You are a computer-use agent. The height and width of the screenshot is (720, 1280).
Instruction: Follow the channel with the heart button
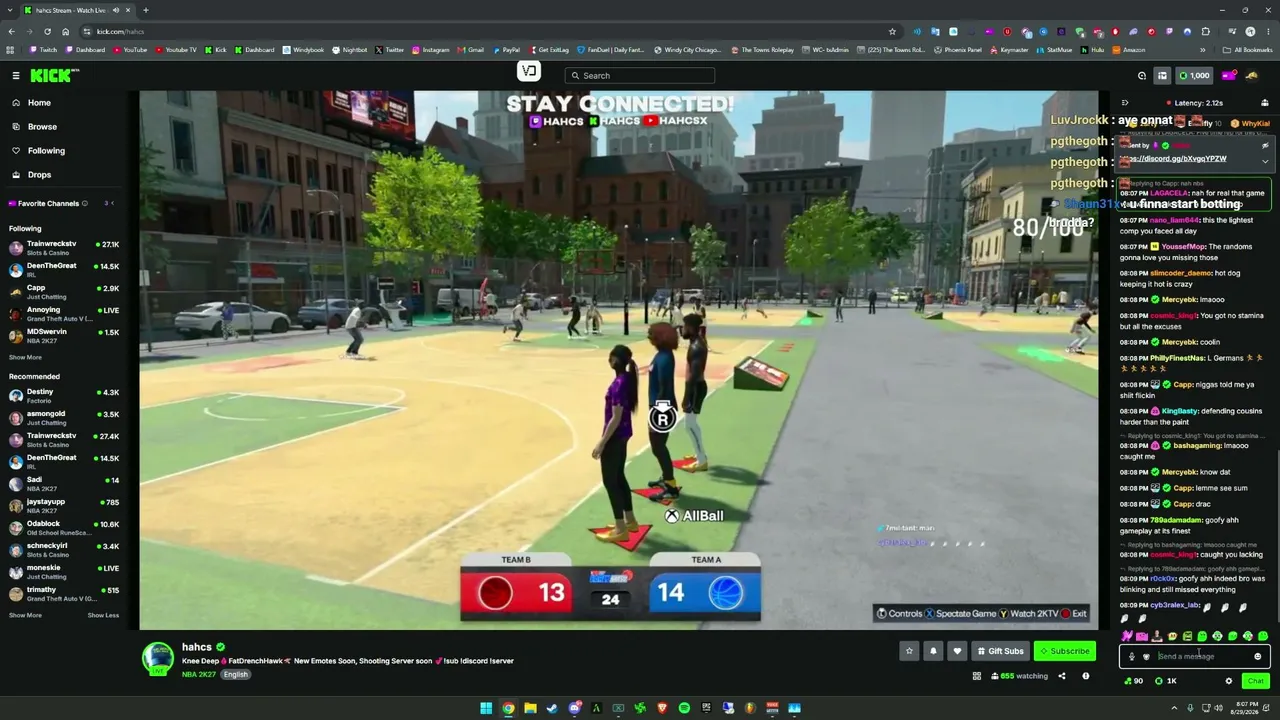(x=957, y=651)
